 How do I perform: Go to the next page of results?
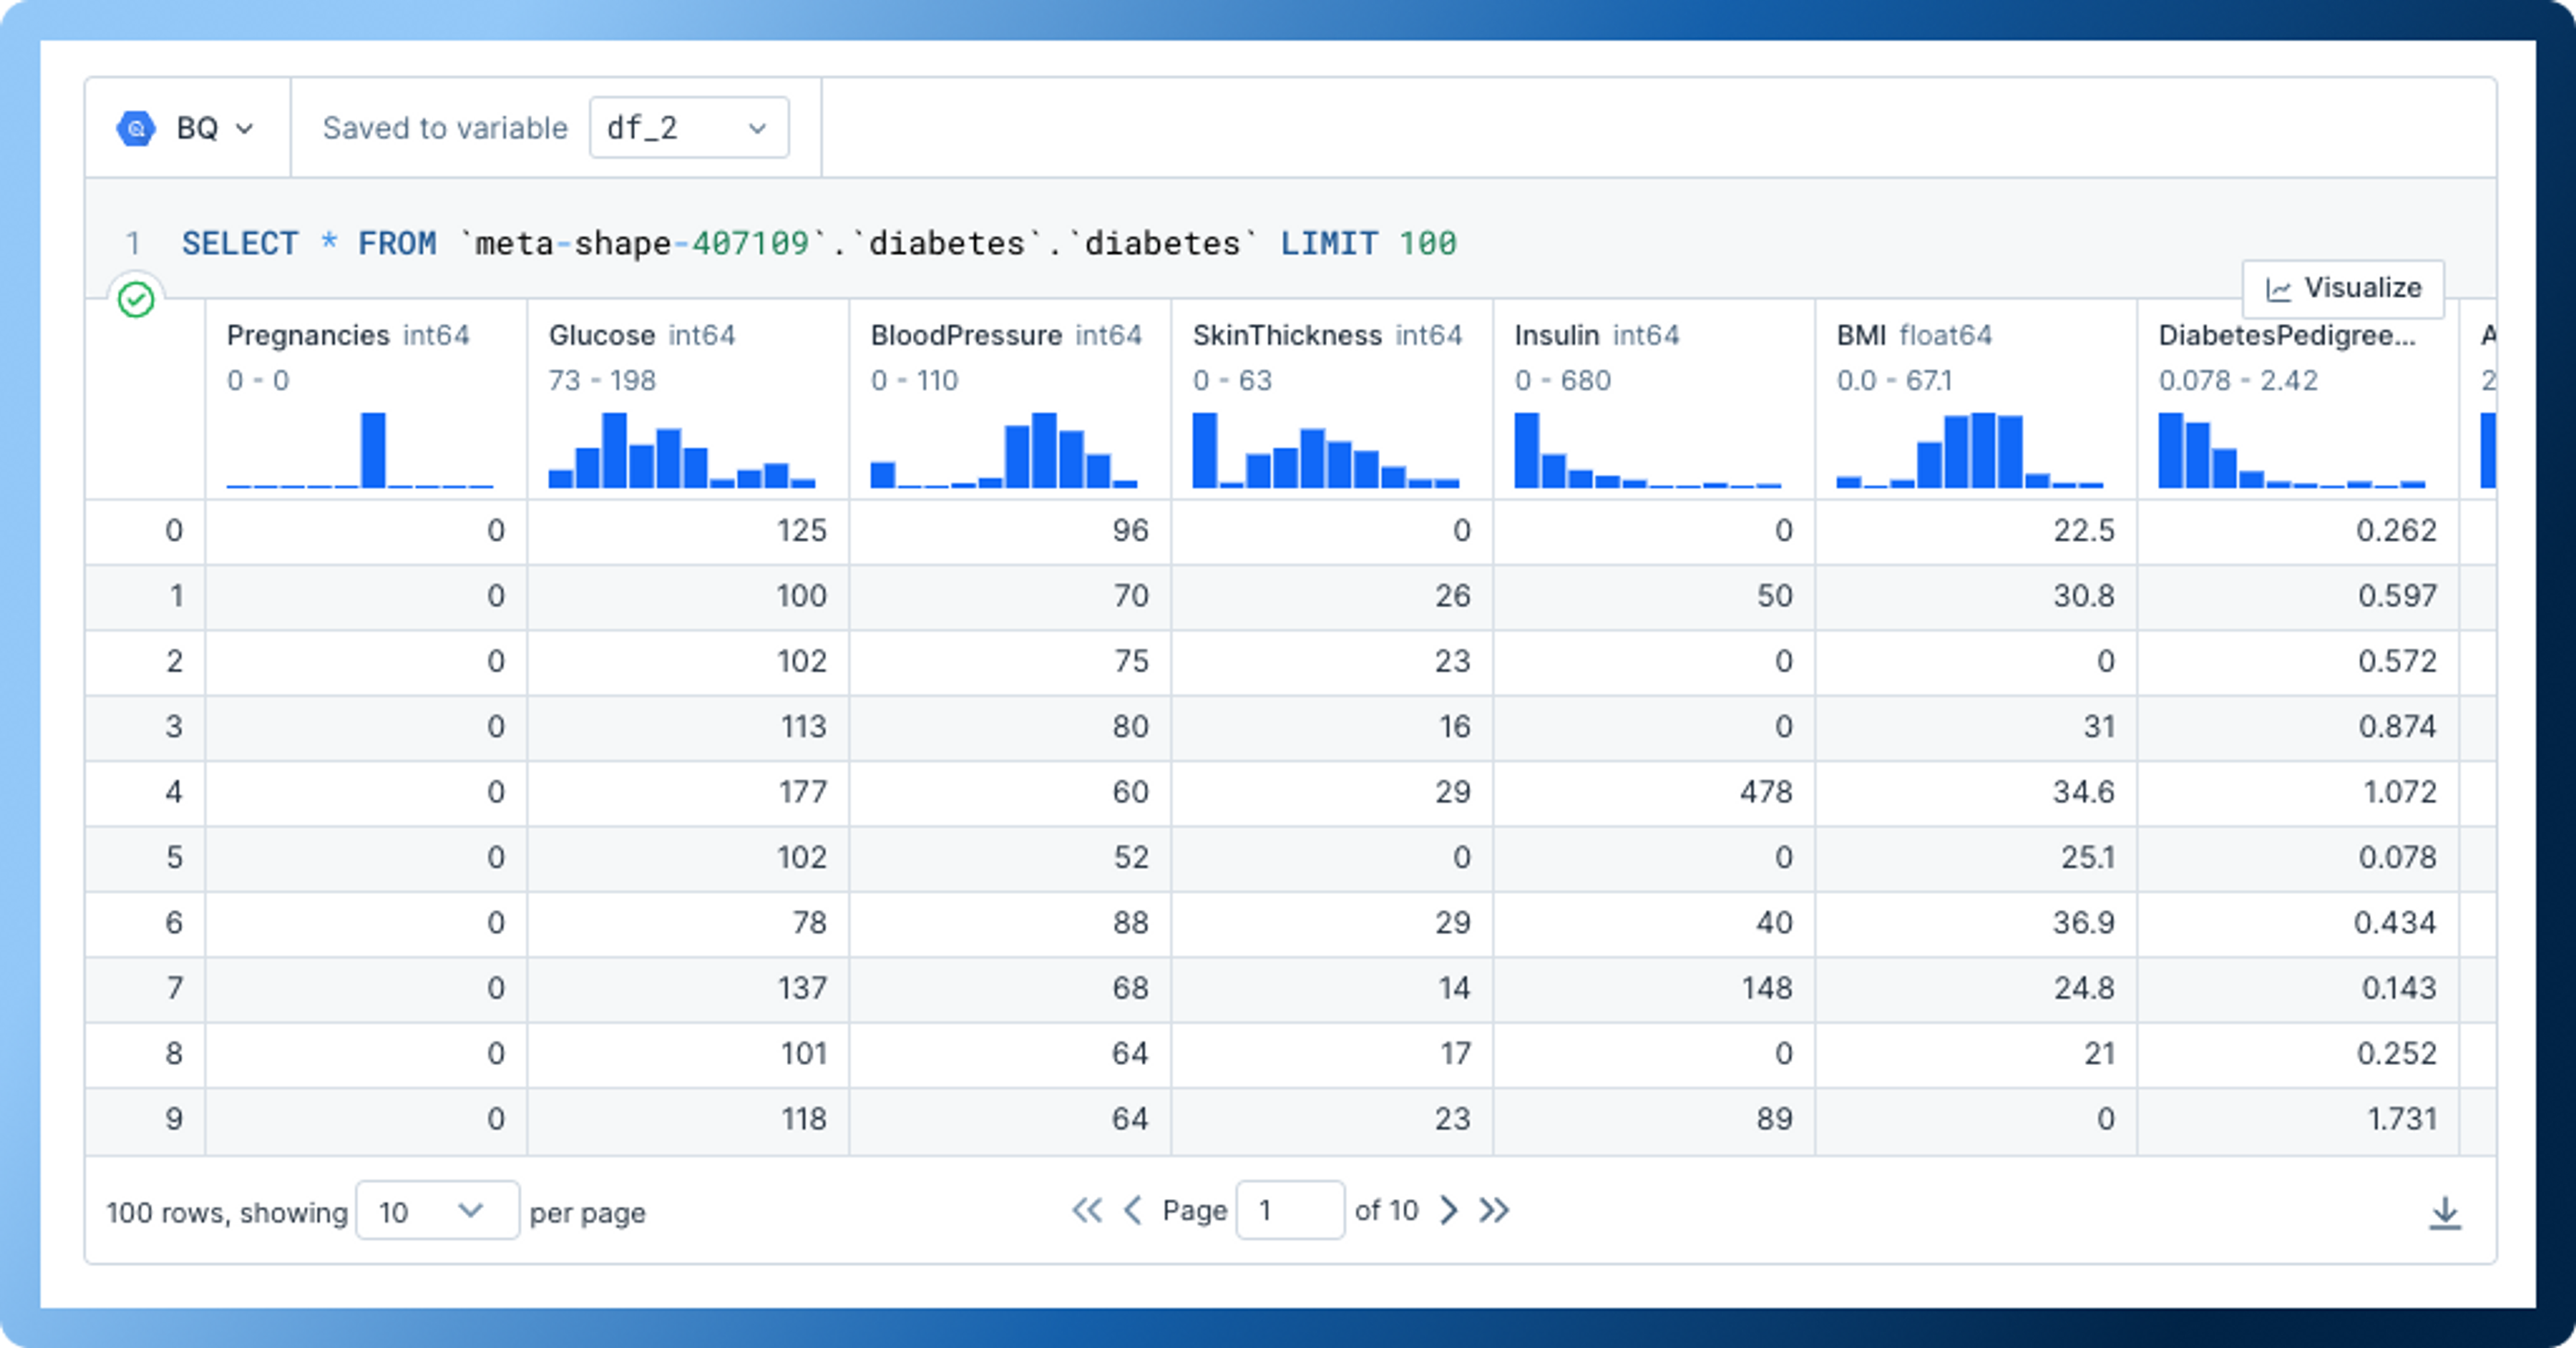point(1448,1210)
